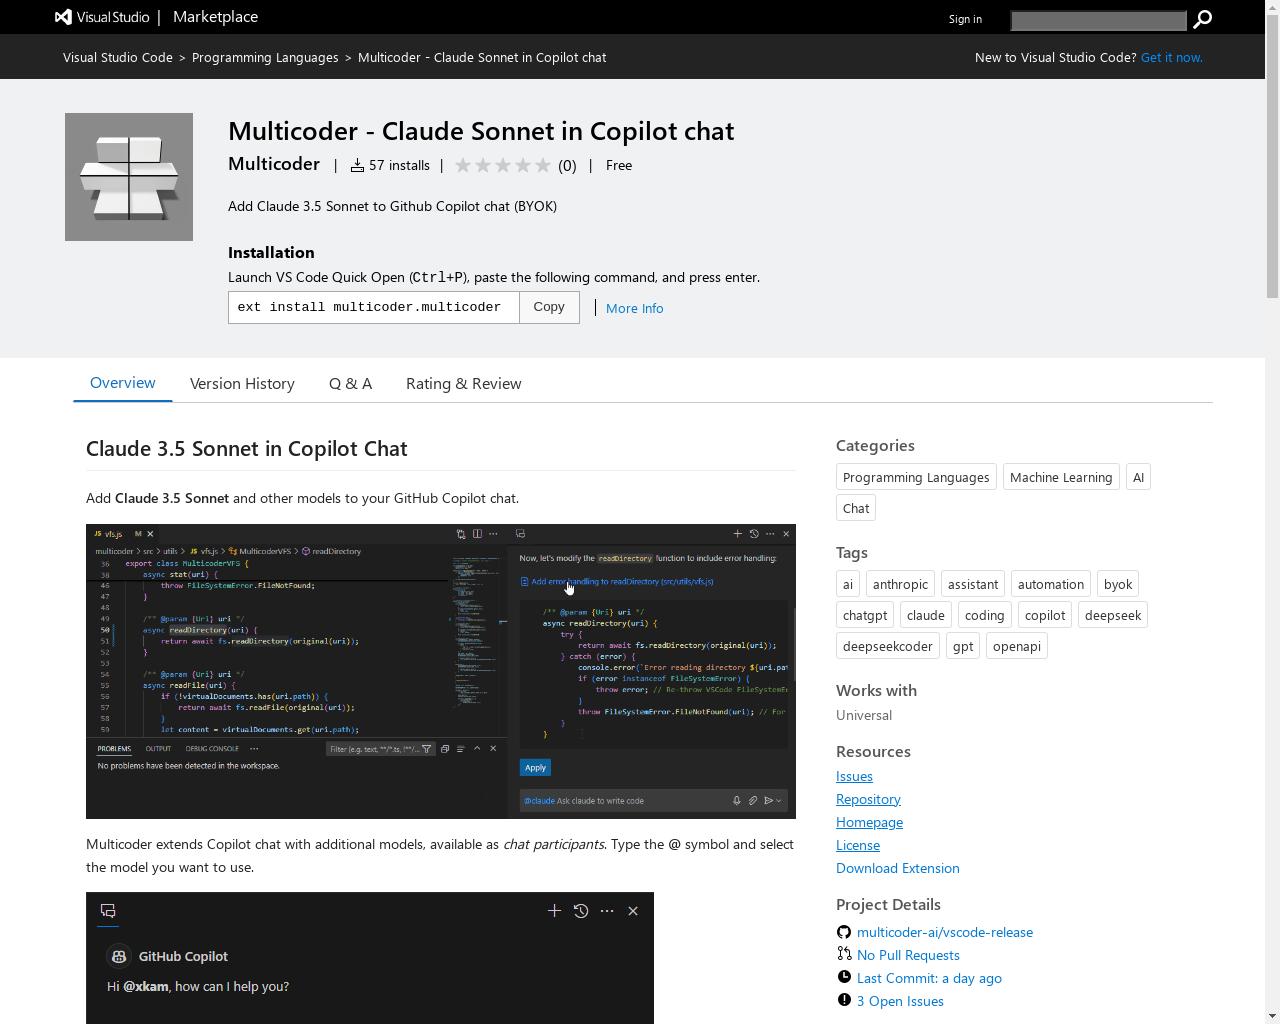Go to Visual Studio Code breadcrumb

[x=118, y=57]
